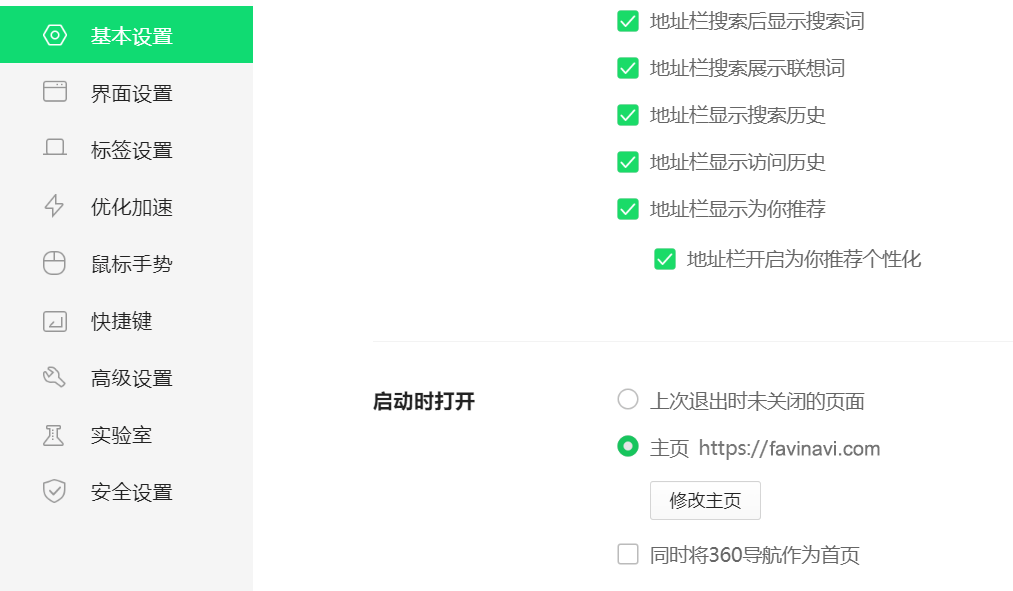
Task: Click the window icon beside 界面设置
Action: (x=54, y=93)
